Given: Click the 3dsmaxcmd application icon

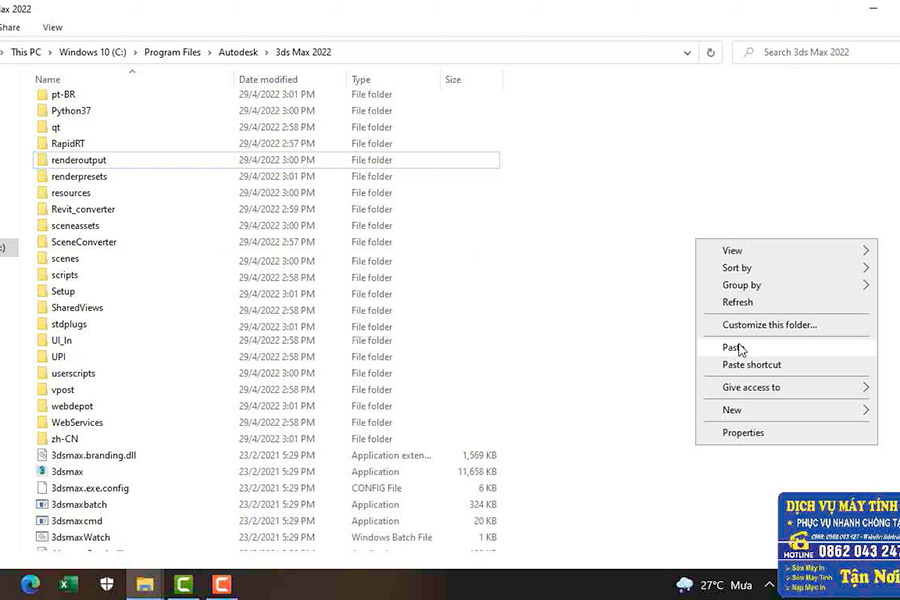Looking at the screenshot, I should pyautogui.click(x=42, y=521).
